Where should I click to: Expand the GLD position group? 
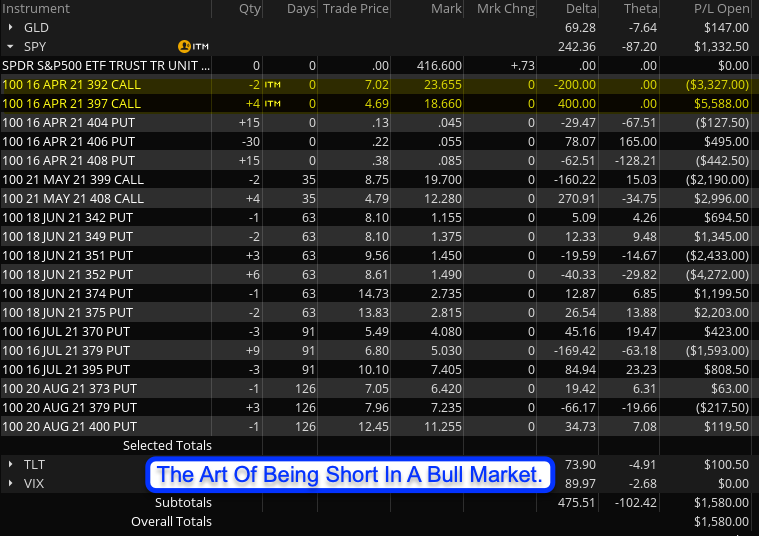pyautogui.click(x=10, y=28)
